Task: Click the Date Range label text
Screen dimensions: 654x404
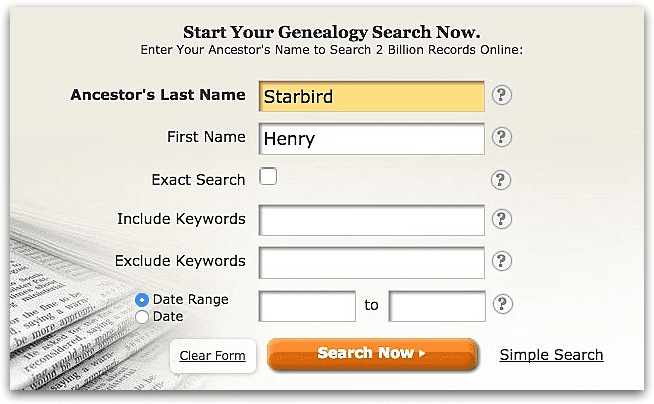Action: tap(191, 299)
